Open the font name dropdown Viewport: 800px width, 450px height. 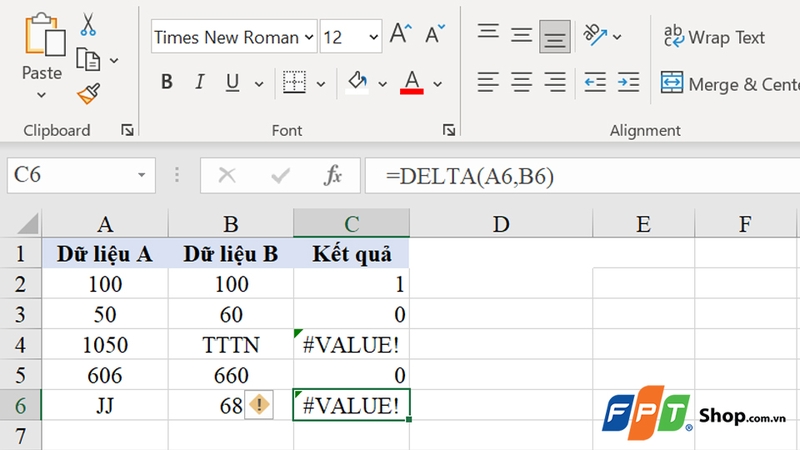coord(309,37)
